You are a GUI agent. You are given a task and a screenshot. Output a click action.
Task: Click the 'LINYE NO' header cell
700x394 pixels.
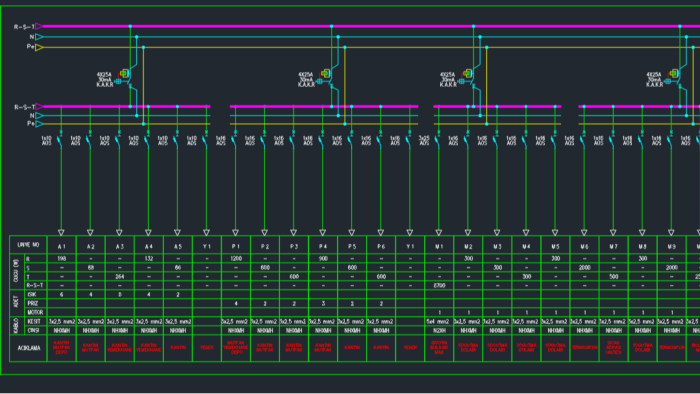pos(28,245)
